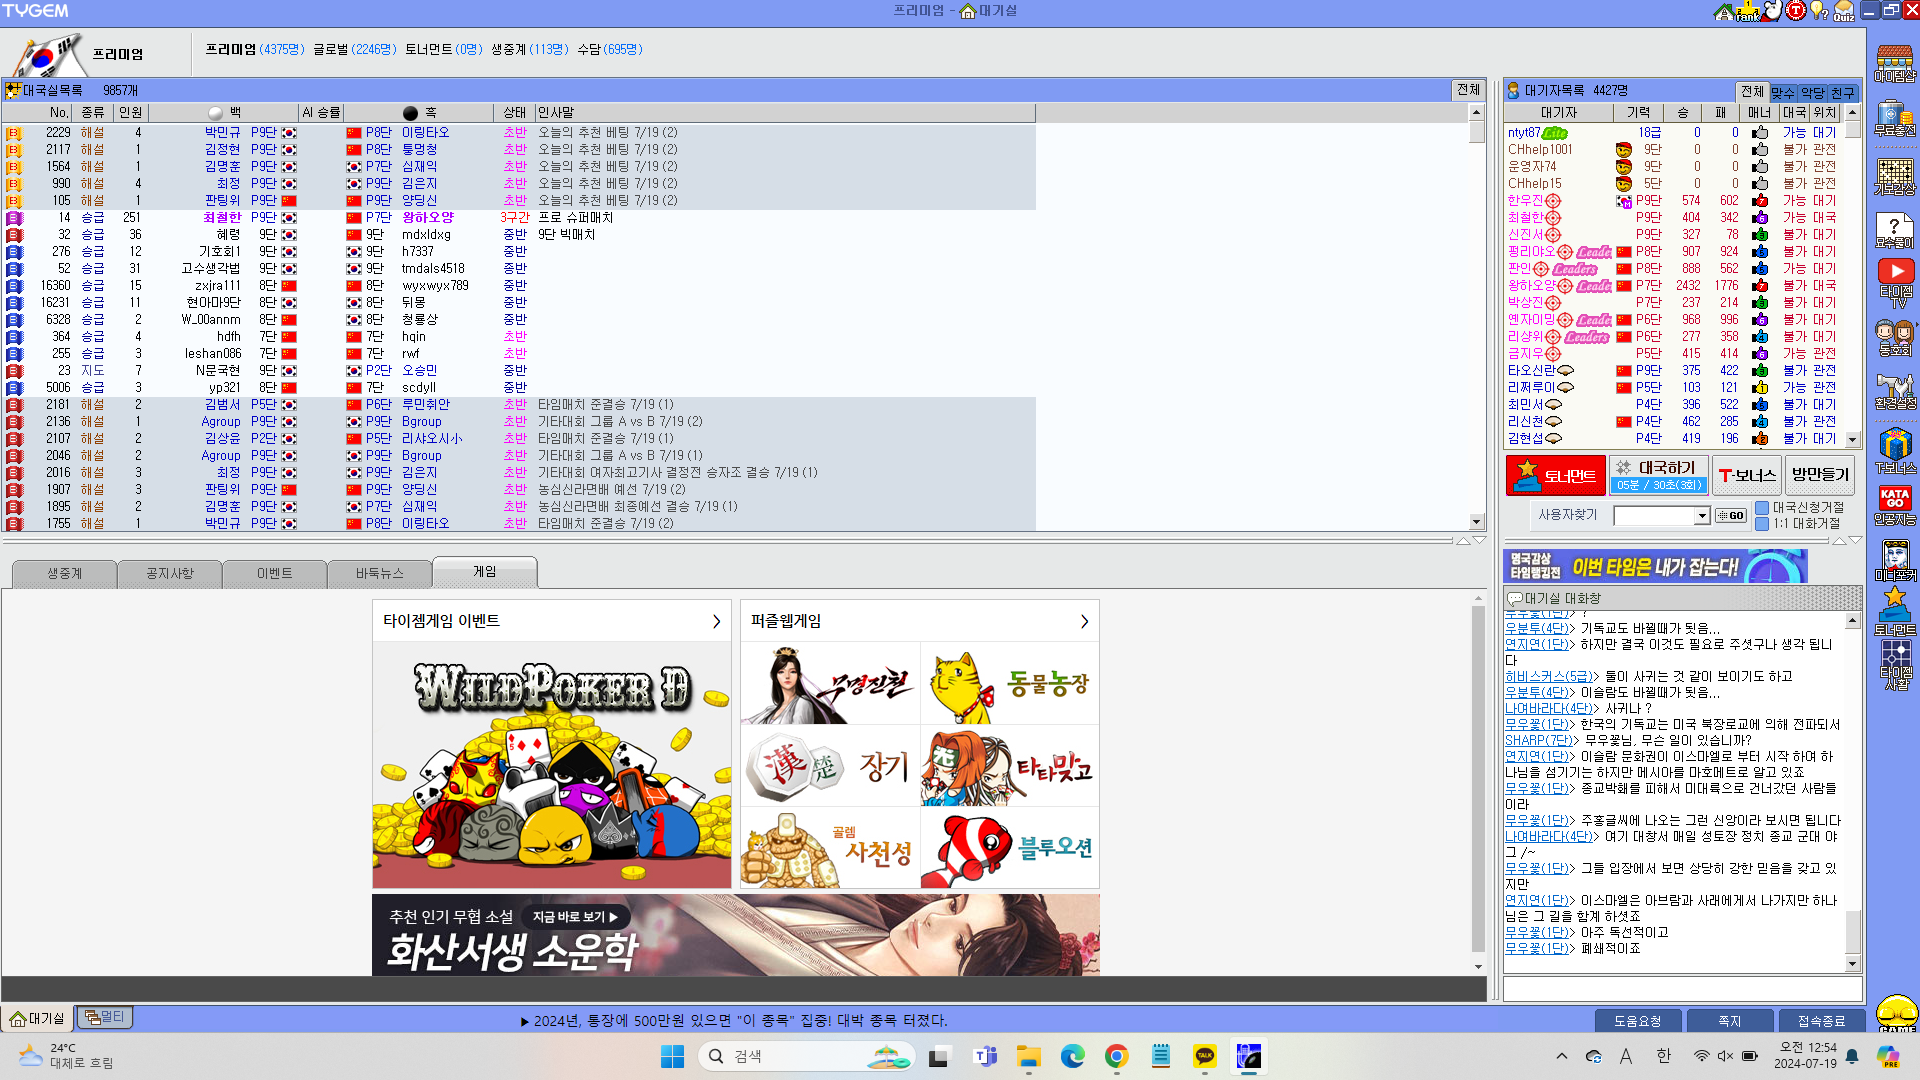Open the 지금 바로 보기 link

pos(575,917)
